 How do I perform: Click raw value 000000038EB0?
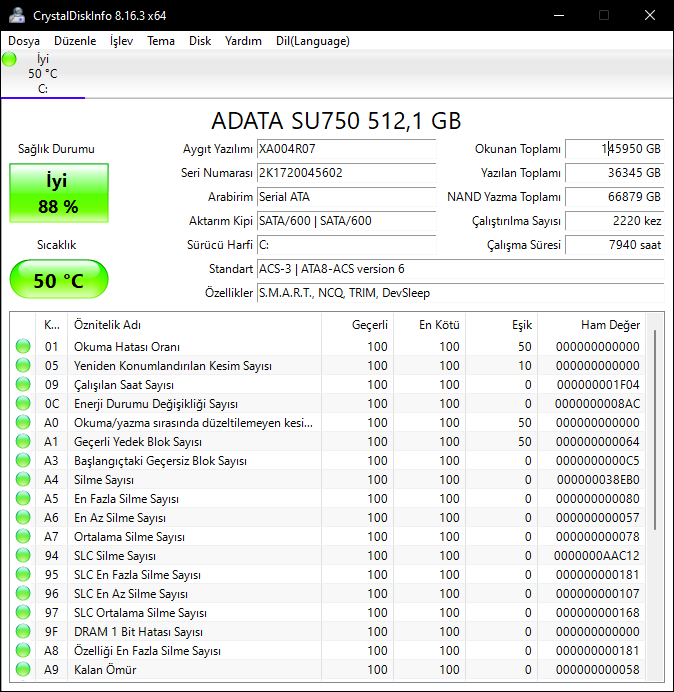pos(598,480)
